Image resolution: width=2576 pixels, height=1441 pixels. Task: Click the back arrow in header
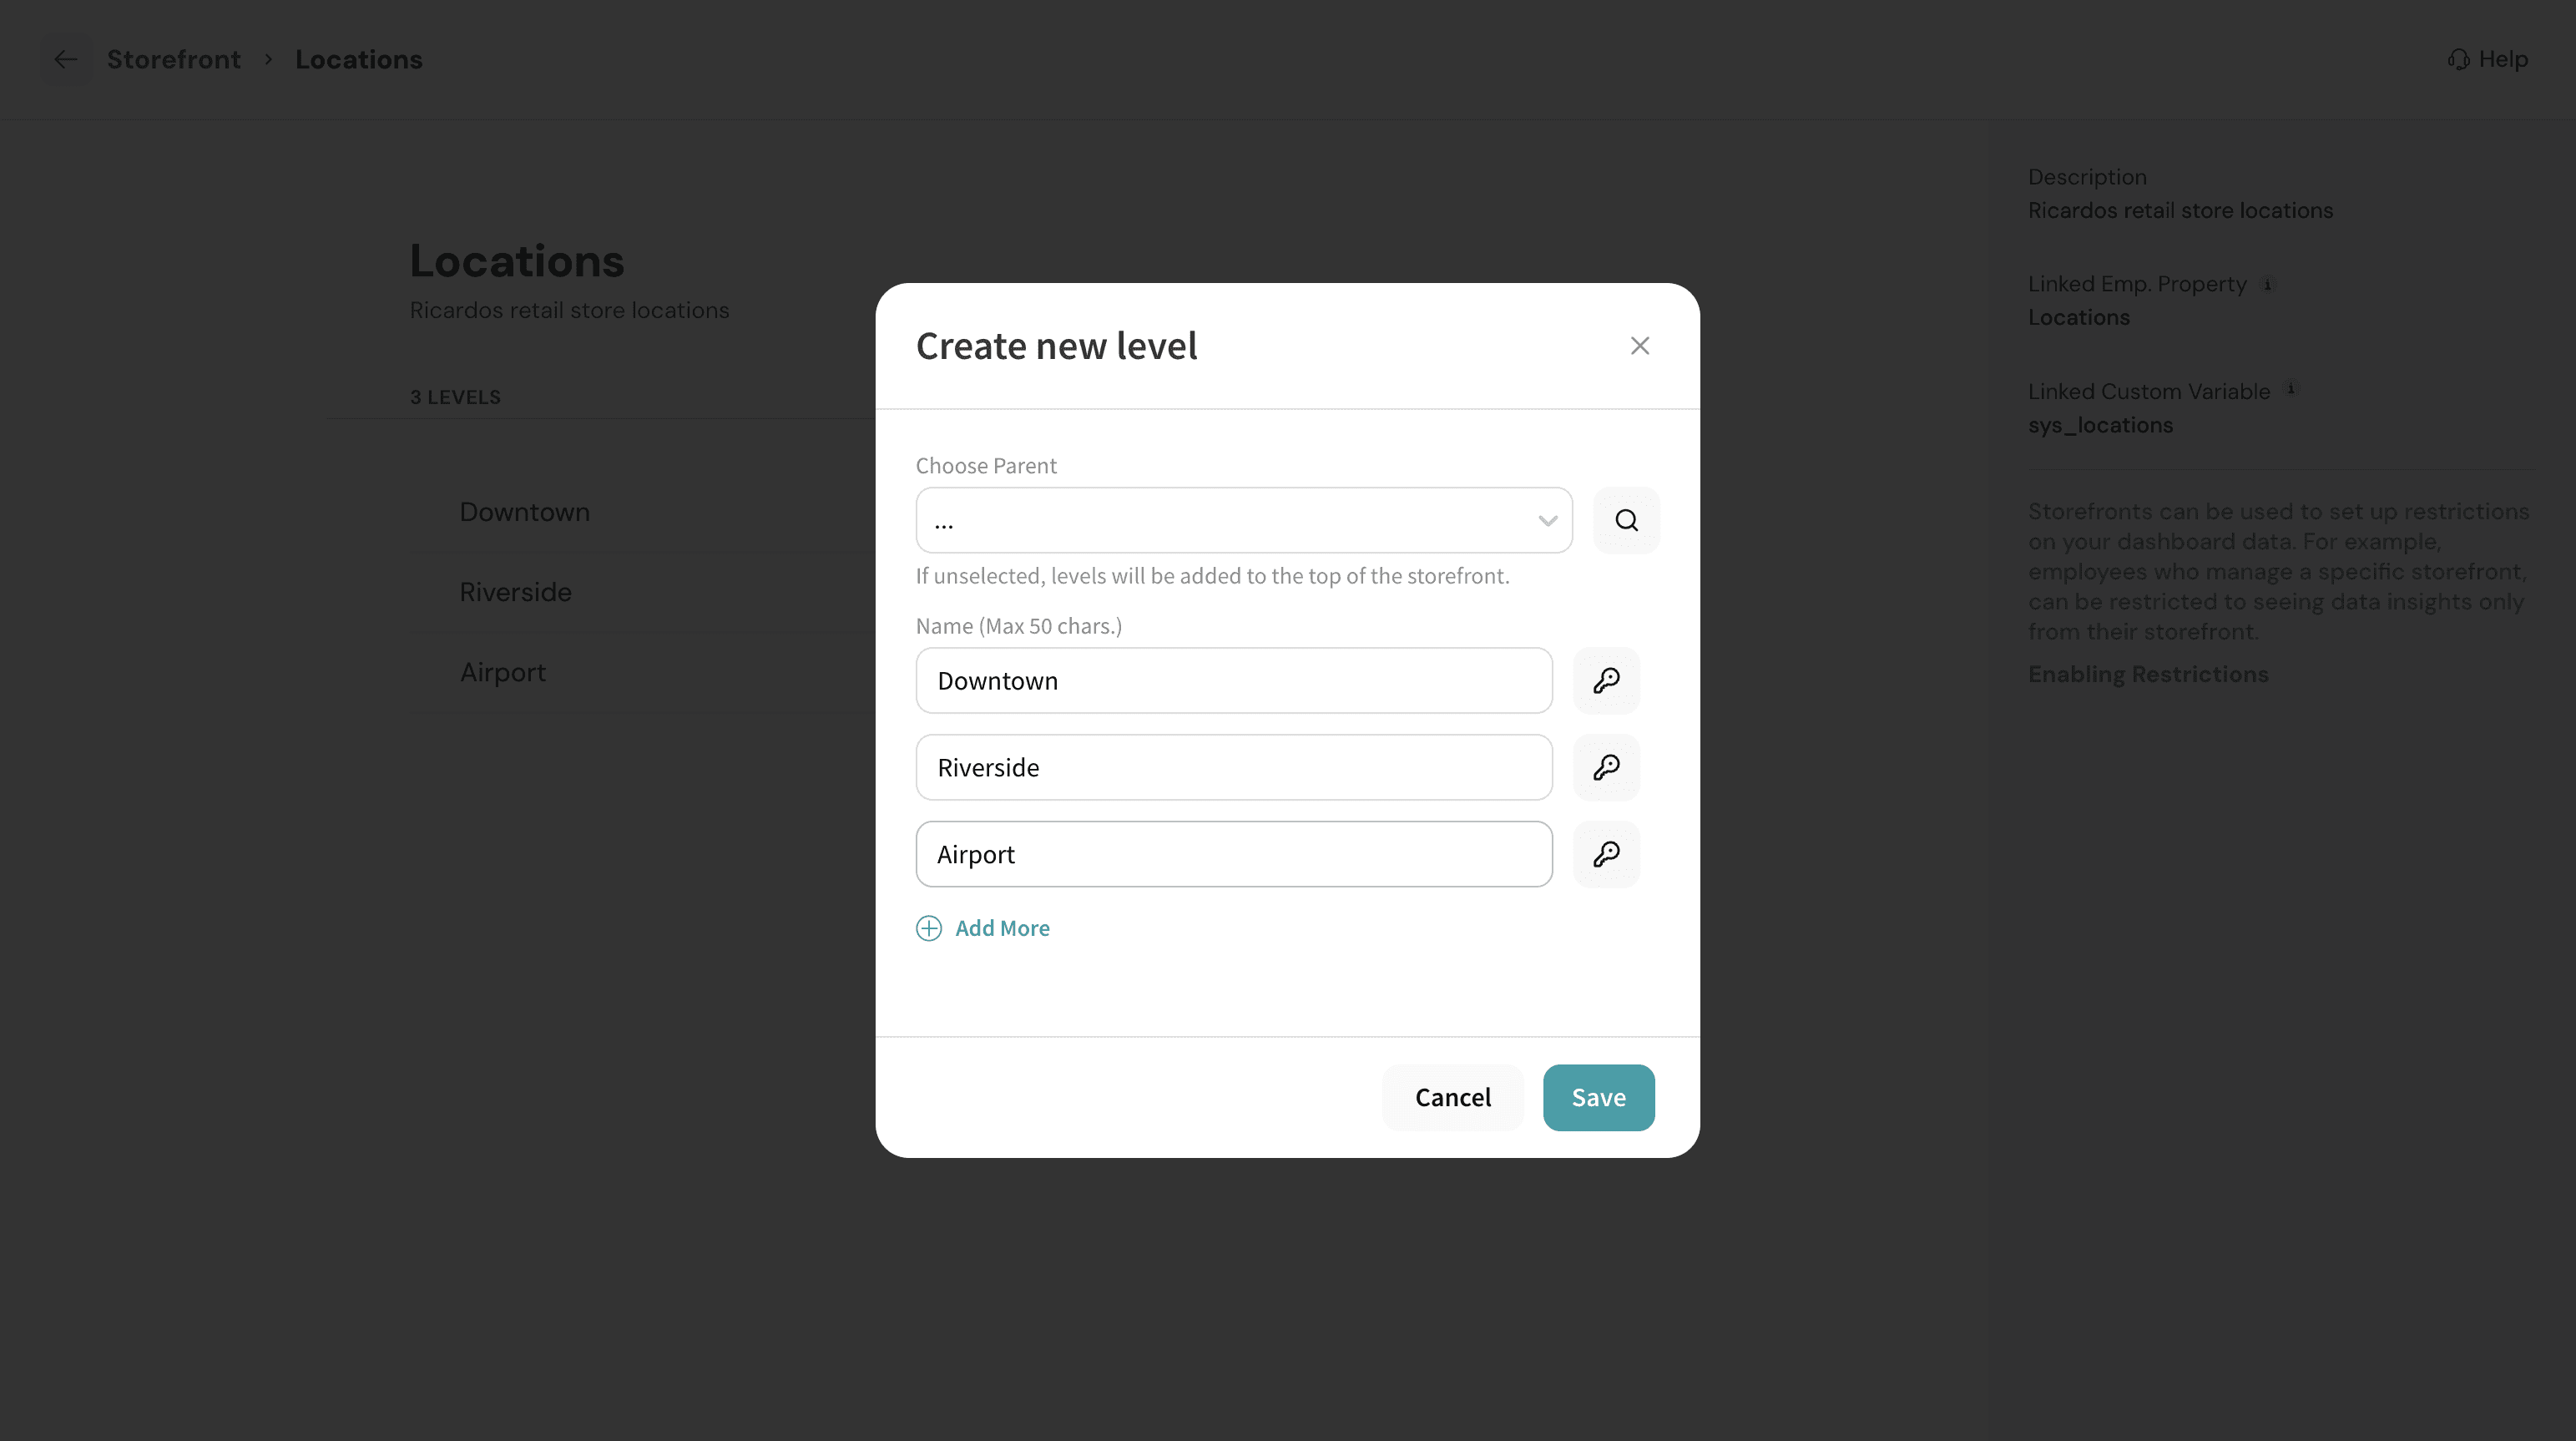point(66,60)
